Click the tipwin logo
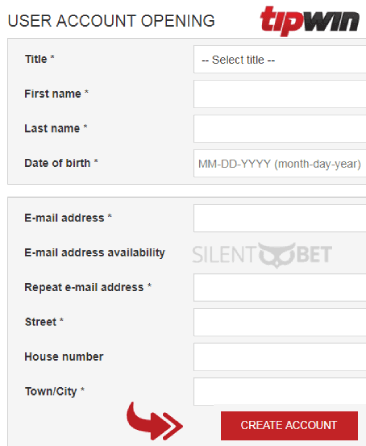Screen dimensions: 366x446 [x=310, y=20]
